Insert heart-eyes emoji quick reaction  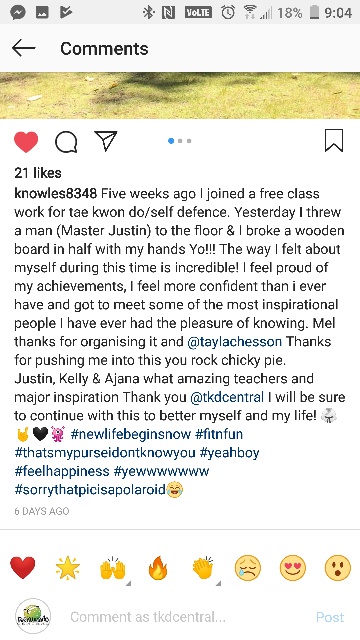[x=293, y=568]
